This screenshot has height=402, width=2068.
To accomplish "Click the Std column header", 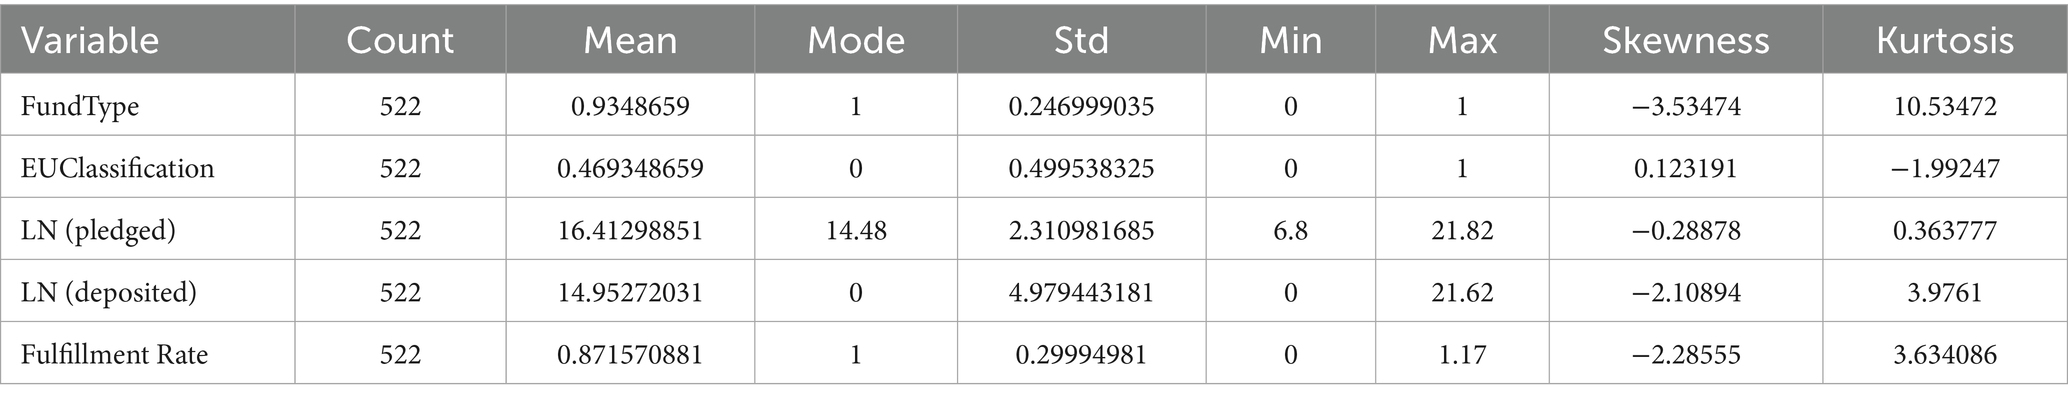I will 1081,40.
